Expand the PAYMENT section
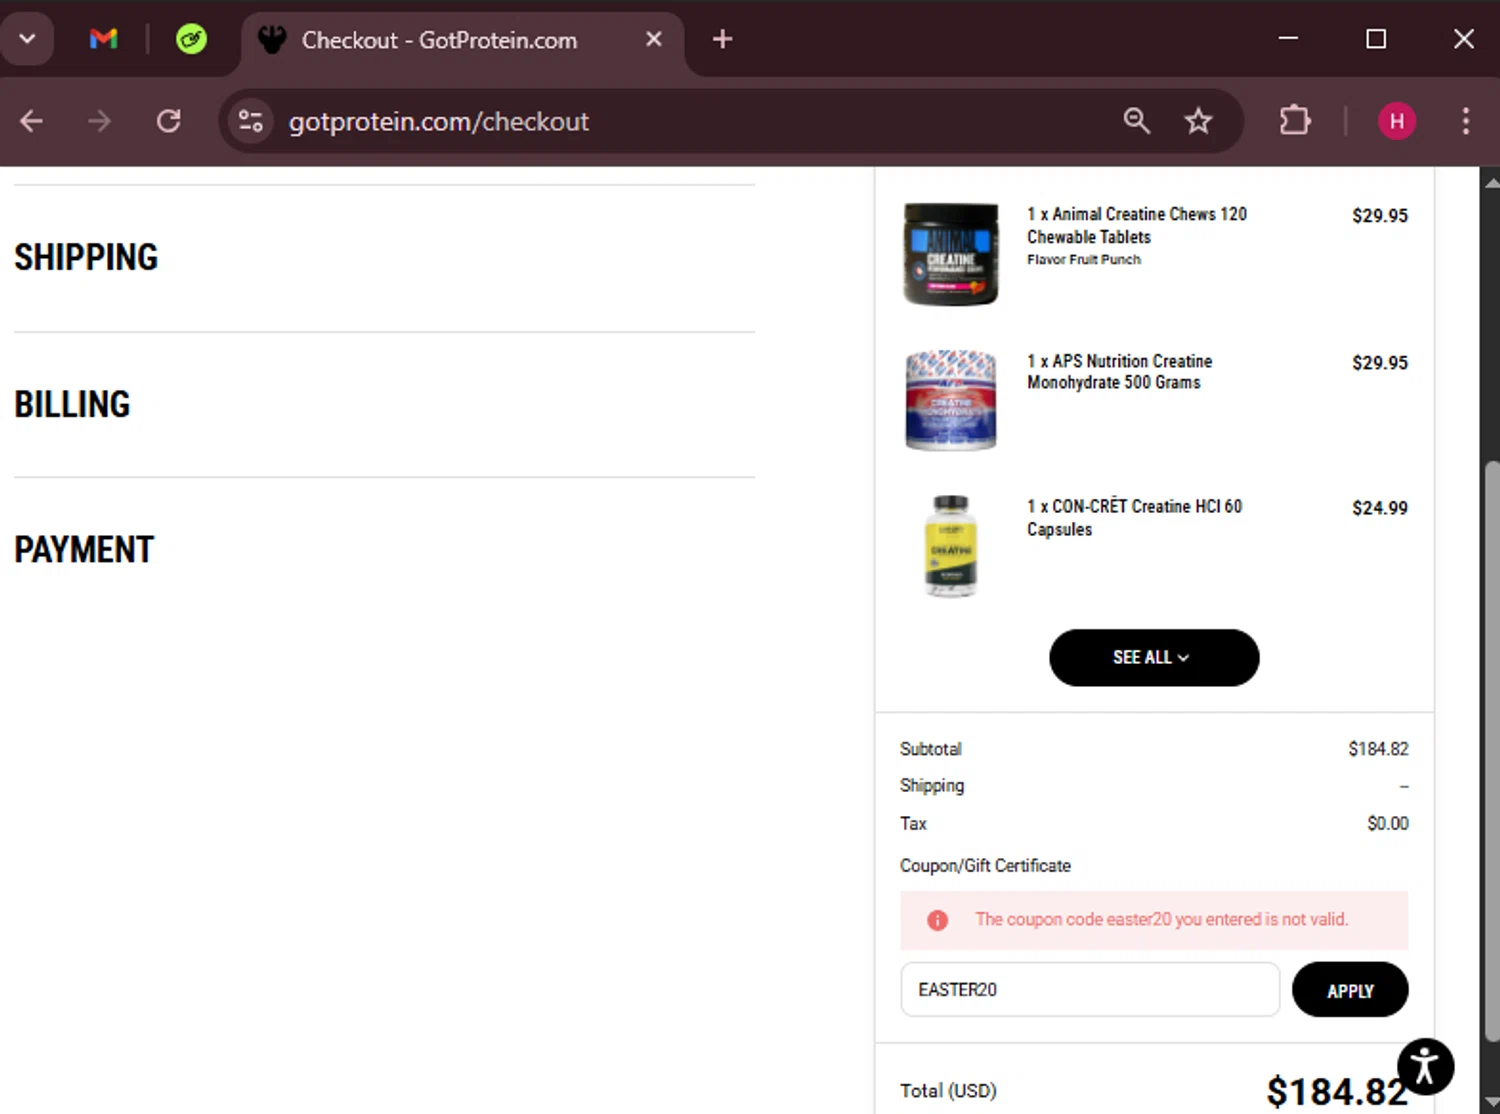 tap(84, 549)
